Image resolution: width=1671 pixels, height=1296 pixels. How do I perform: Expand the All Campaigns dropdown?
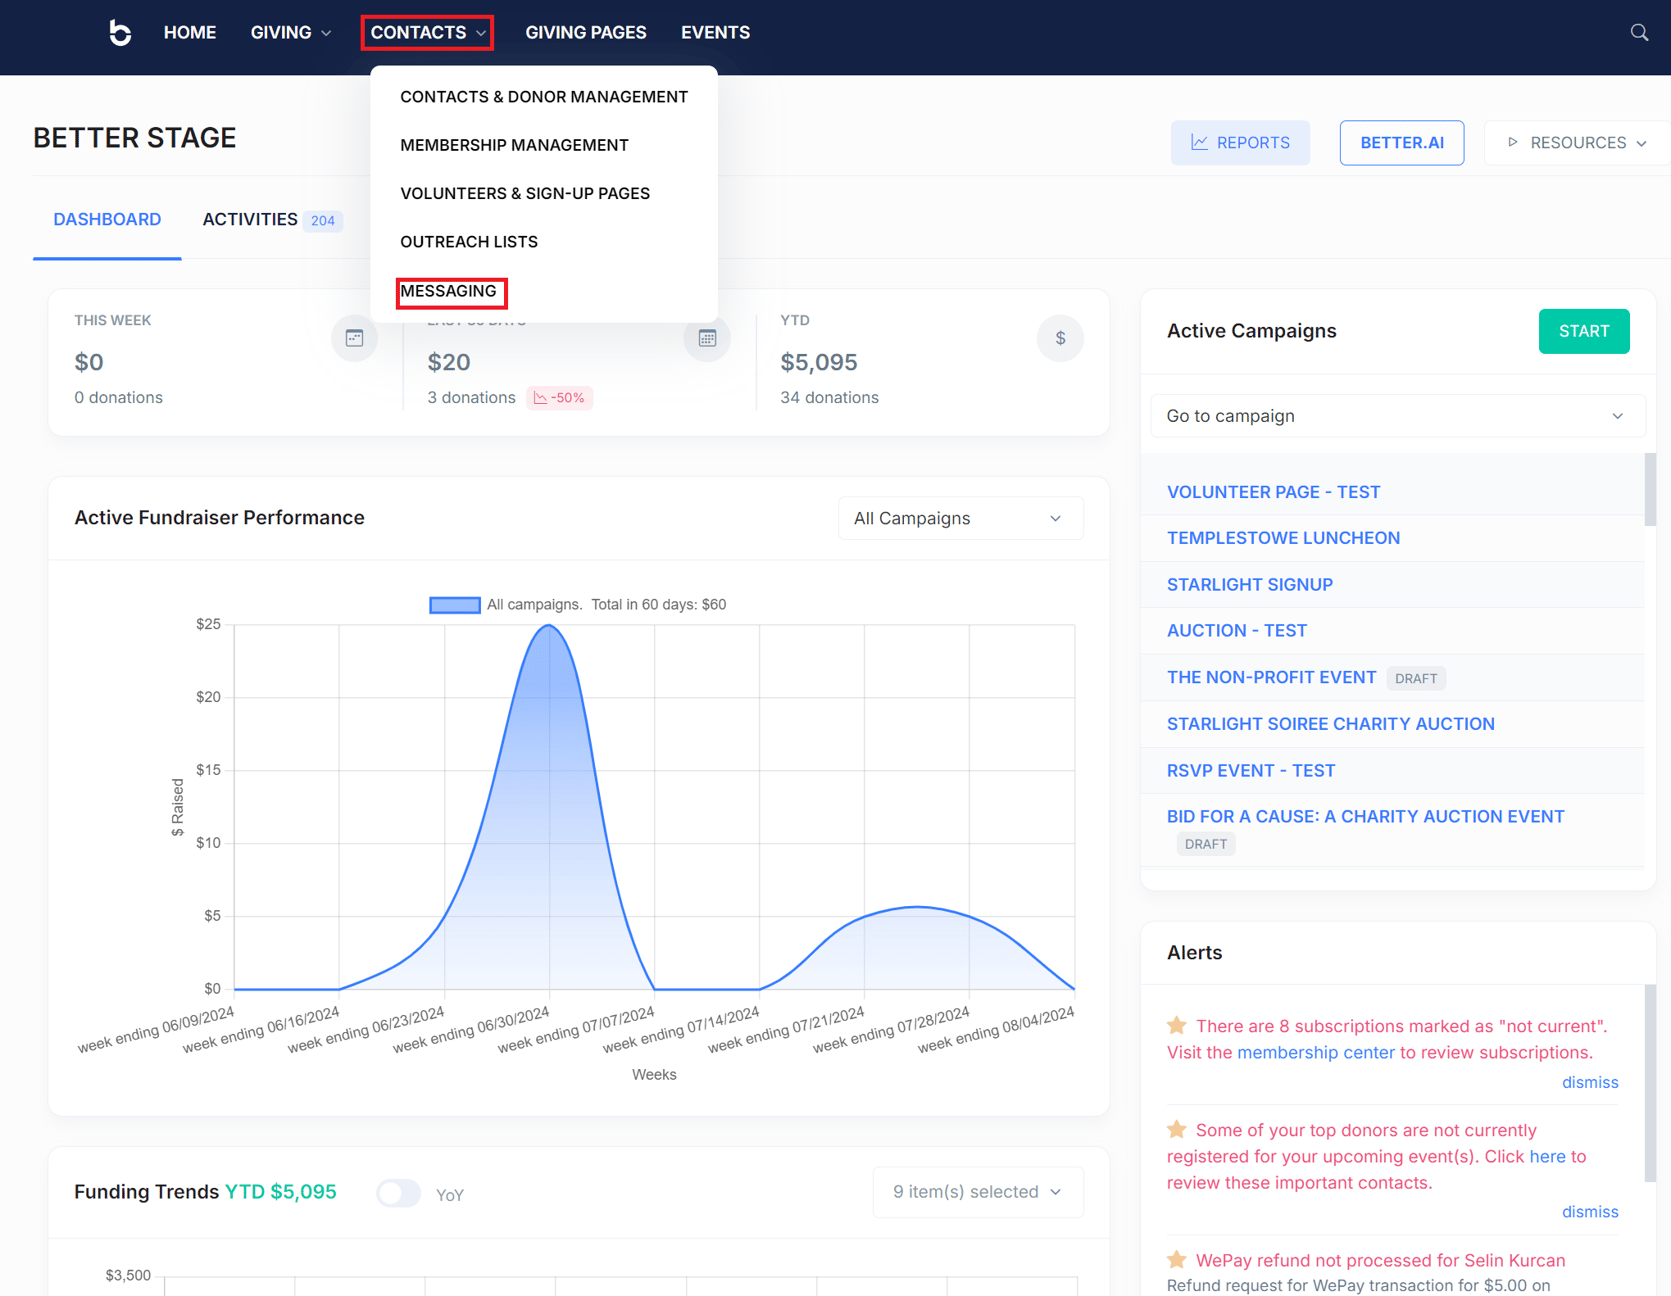pyautogui.click(x=959, y=518)
